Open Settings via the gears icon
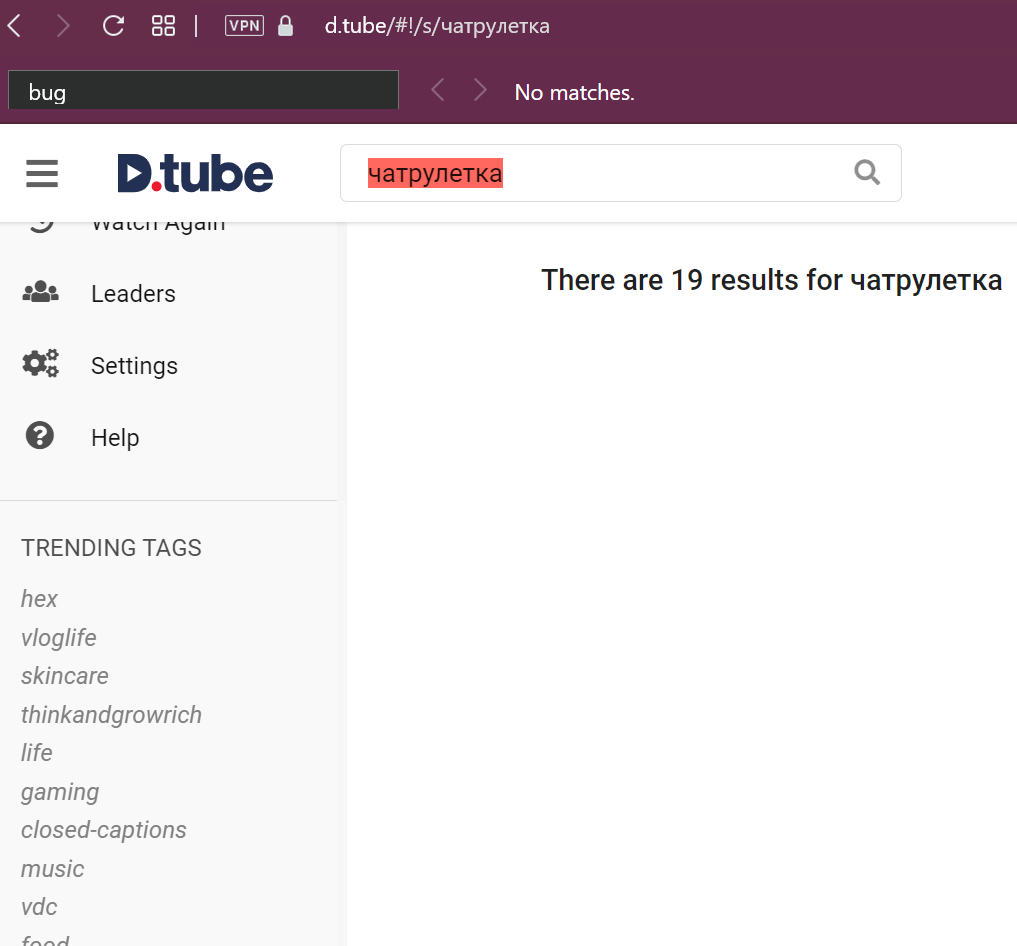This screenshot has height=946, width=1017. tap(40, 364)
